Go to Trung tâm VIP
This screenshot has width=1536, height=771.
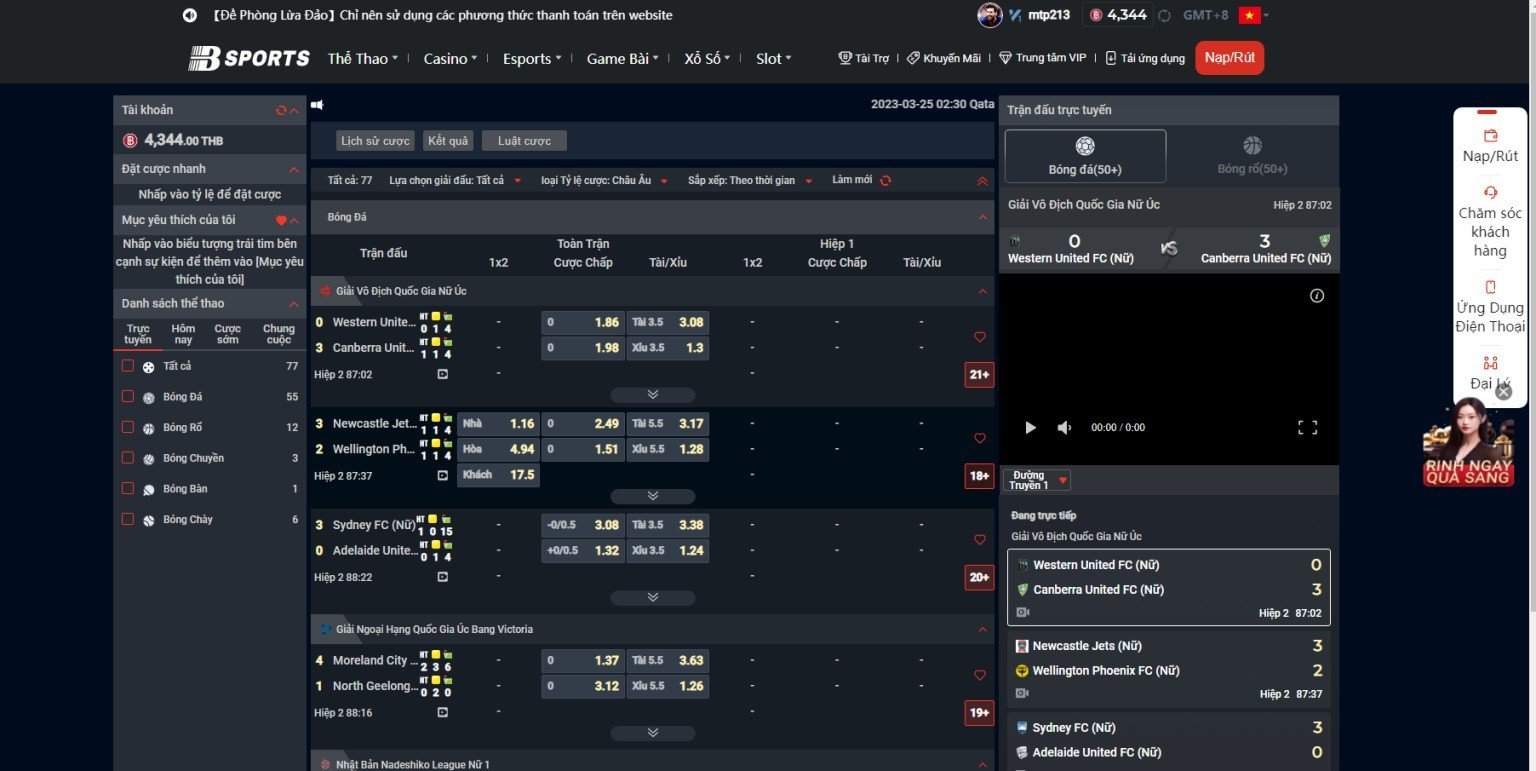(x=1042, y=58)
